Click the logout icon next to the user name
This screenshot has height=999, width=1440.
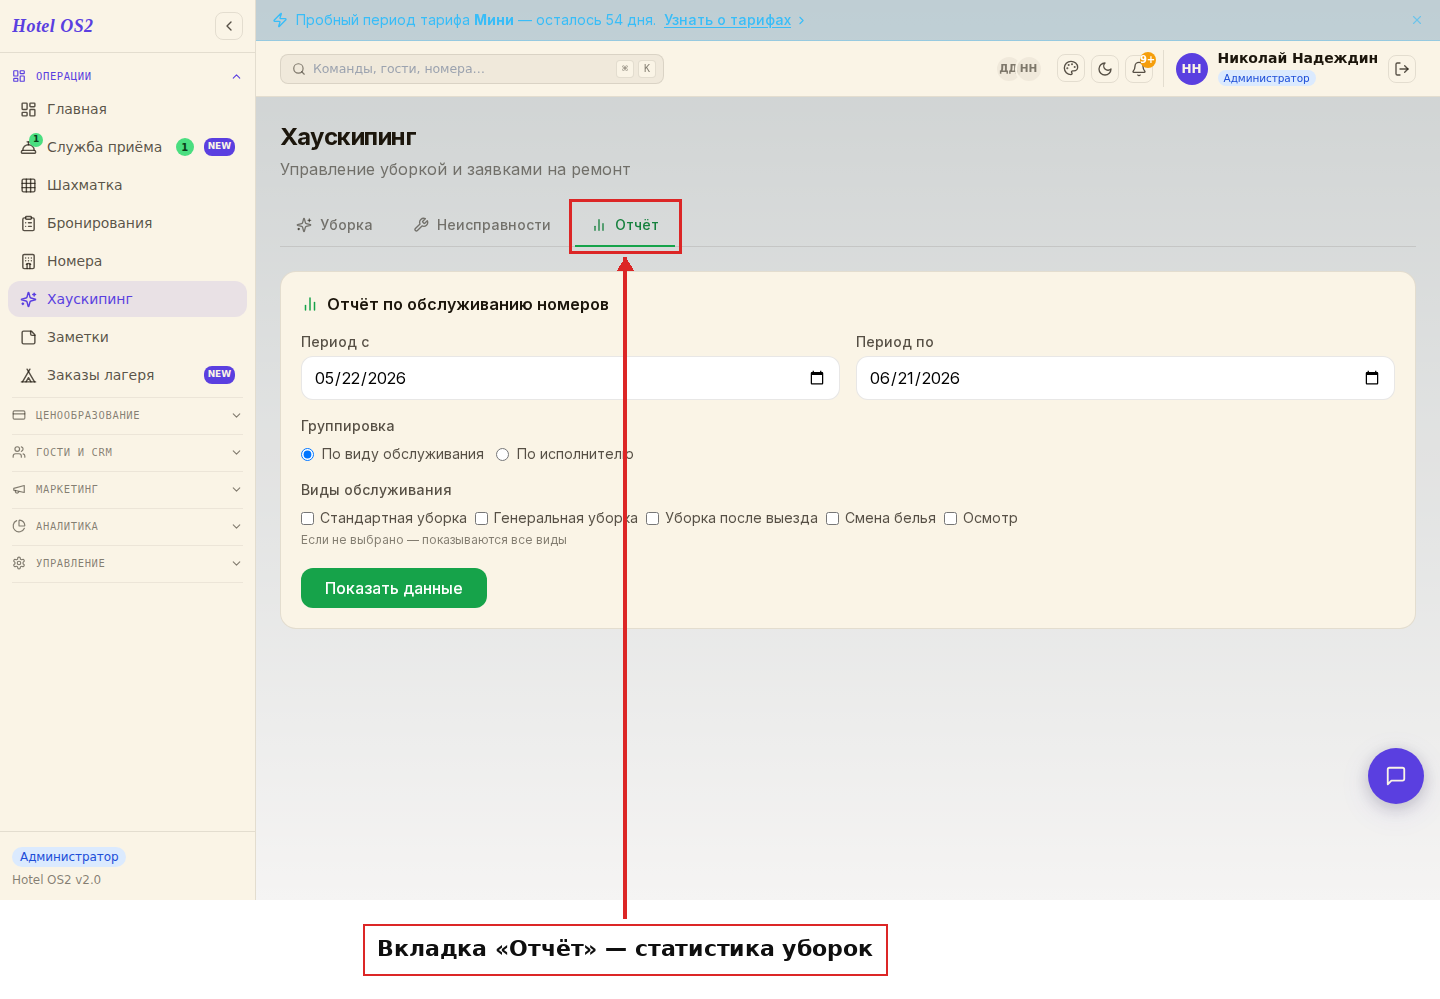(x=1402, y=69)
